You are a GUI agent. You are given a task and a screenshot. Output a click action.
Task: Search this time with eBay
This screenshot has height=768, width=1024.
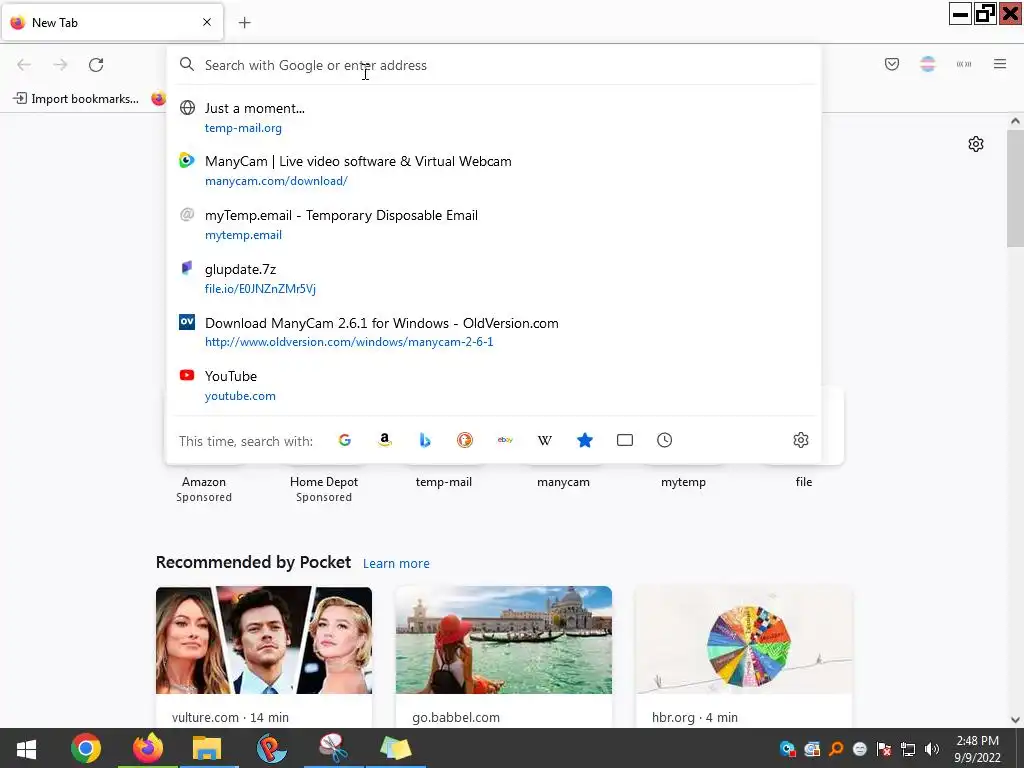tap(505, 440)
